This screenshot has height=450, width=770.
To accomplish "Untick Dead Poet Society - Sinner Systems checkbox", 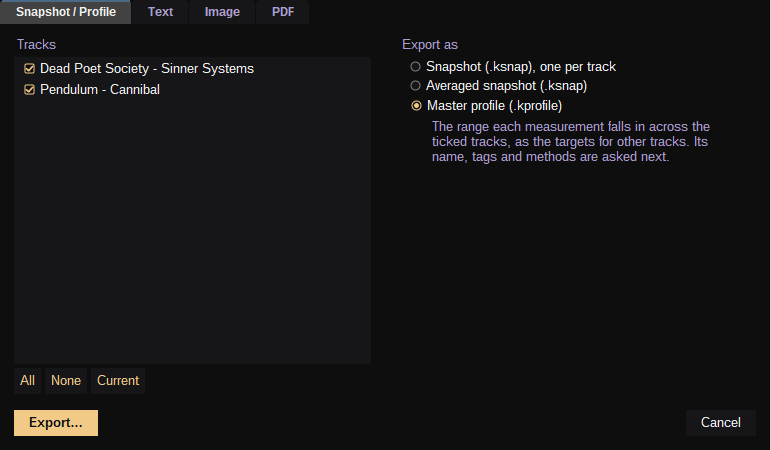I will pos(29,68).
